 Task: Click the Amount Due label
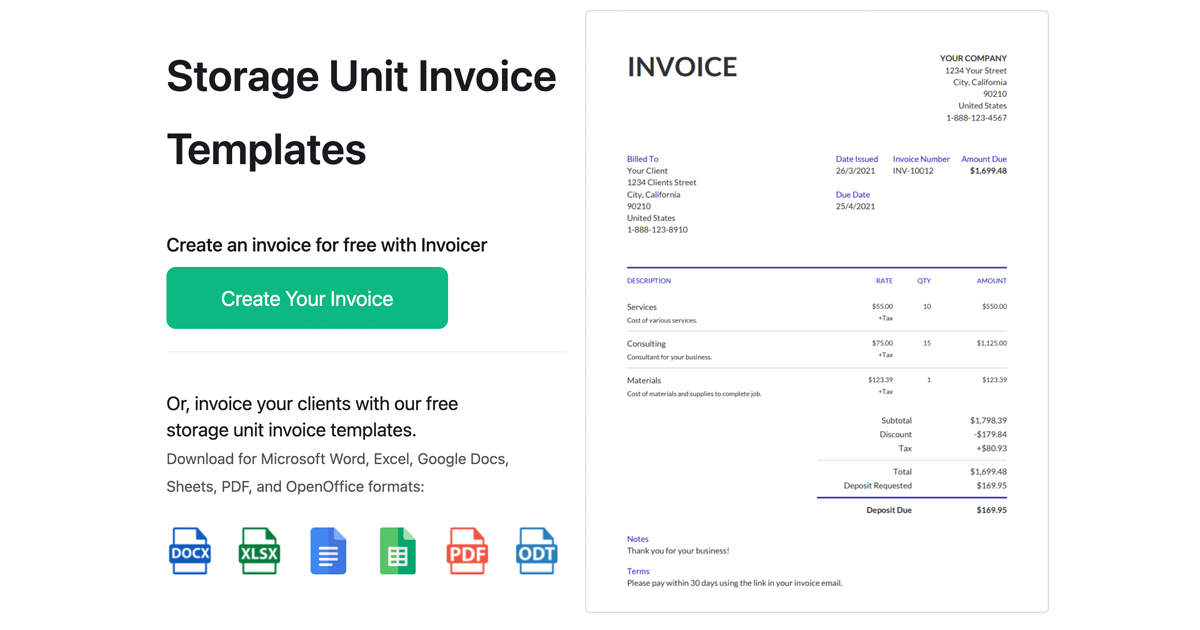(x=984, y=159)
